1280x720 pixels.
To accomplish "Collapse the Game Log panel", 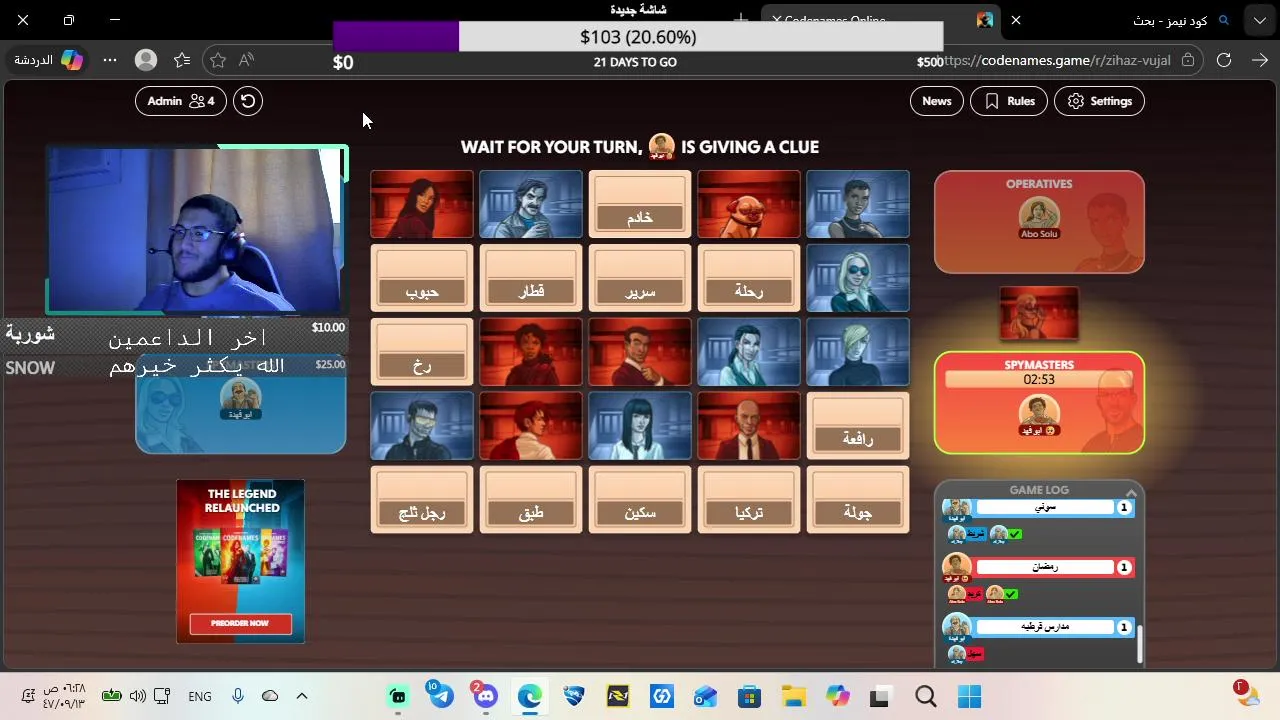I will pyautogui.click(x=1131, y=492).
